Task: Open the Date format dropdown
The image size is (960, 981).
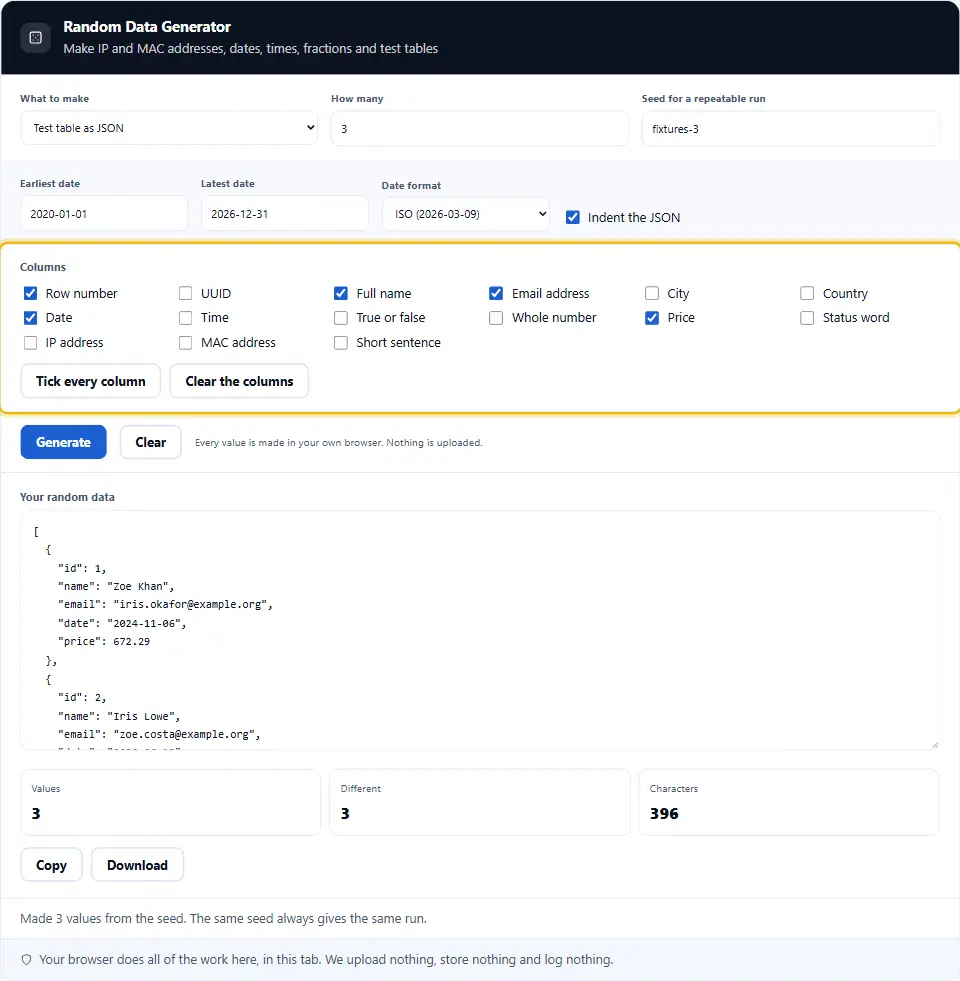Action: [x=466, y=214]
